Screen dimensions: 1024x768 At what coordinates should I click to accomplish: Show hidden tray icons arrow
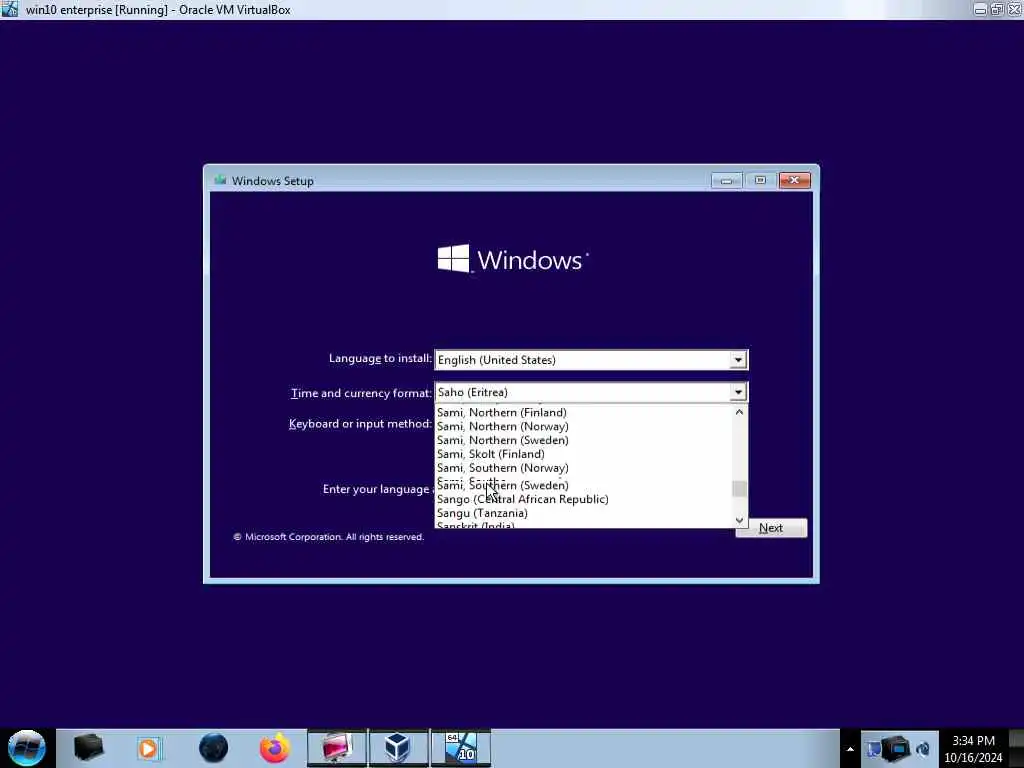(x=850, y=749)
